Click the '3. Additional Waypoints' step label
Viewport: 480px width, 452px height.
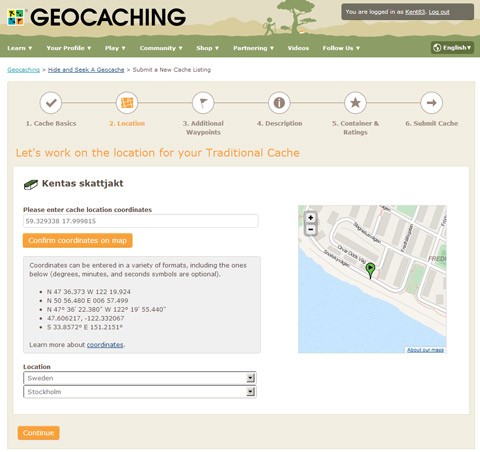203,128
